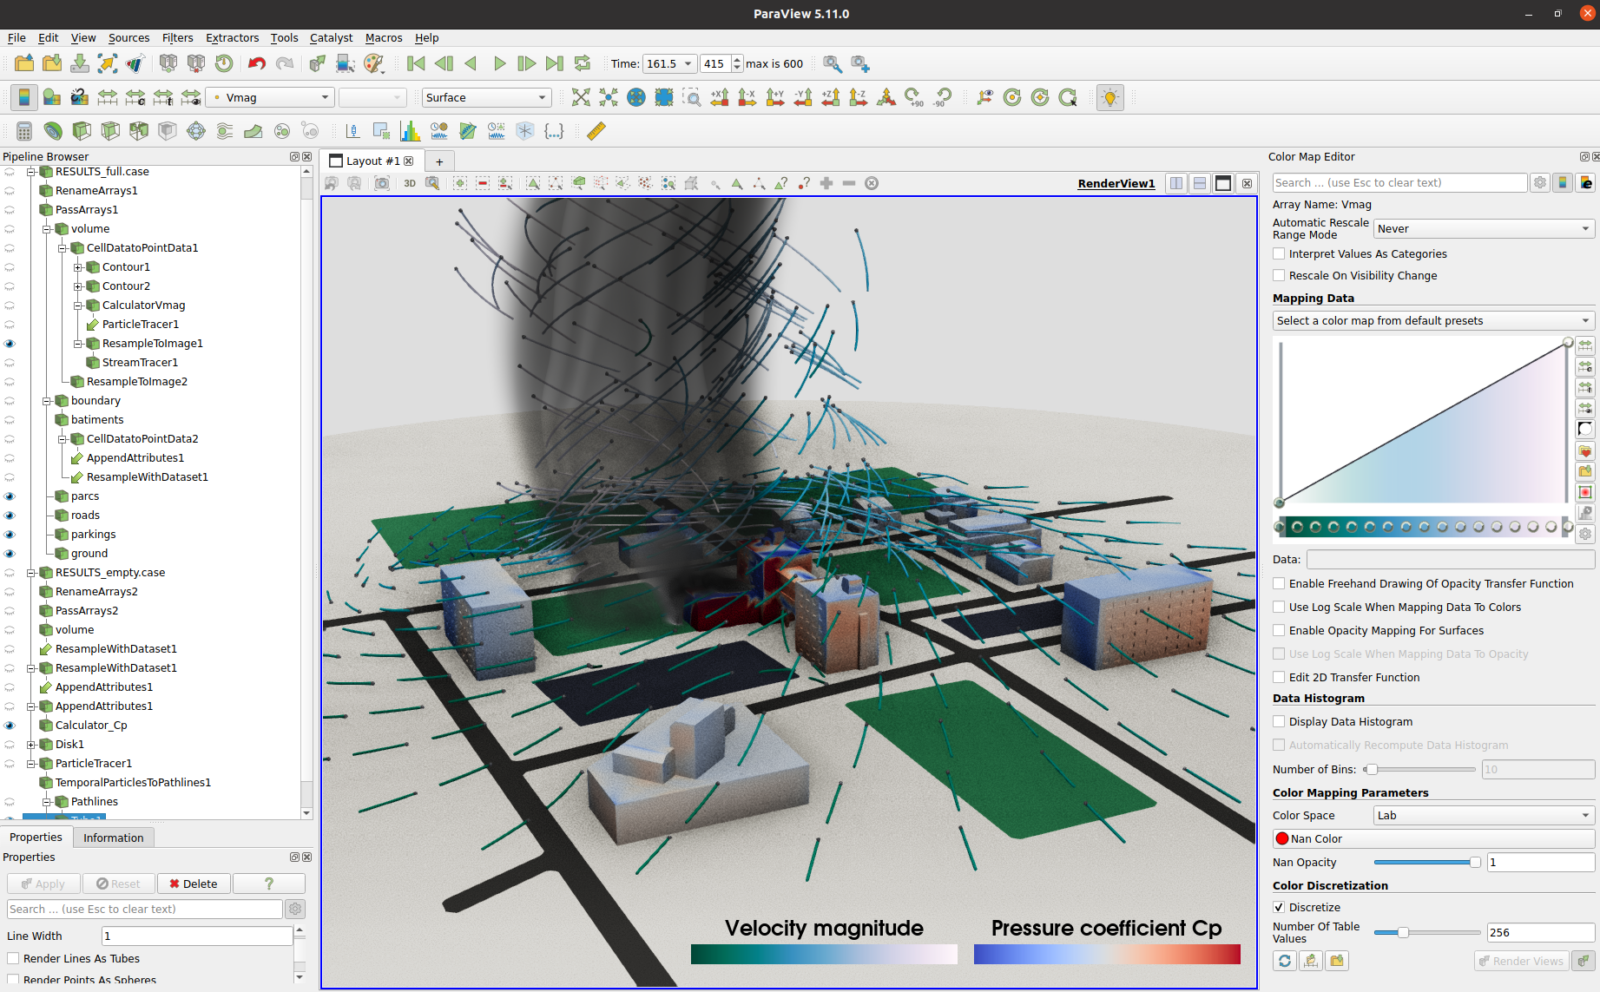Apply the Contour filter from the toolbar

coord(51,131)
